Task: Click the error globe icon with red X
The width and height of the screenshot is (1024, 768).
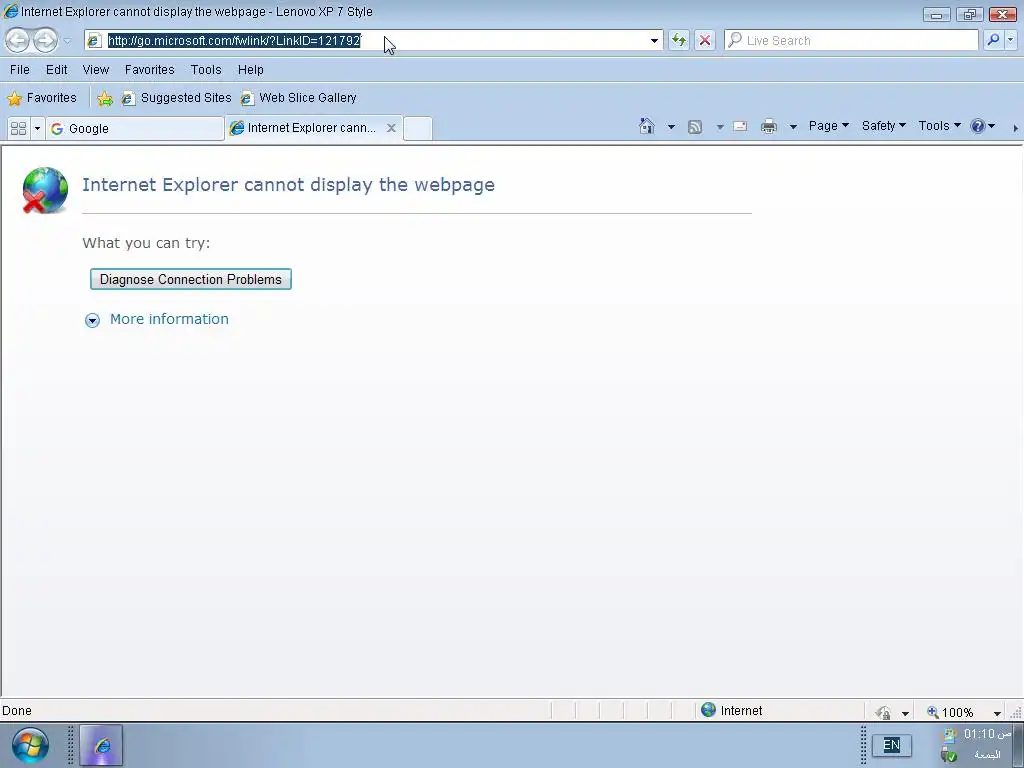Action: [44, 190]
